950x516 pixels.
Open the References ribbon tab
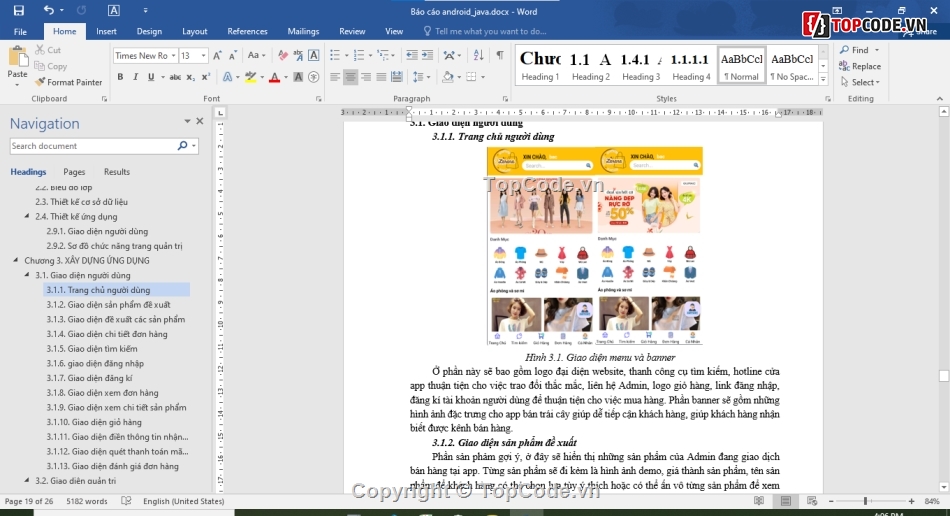pos(247,31)
